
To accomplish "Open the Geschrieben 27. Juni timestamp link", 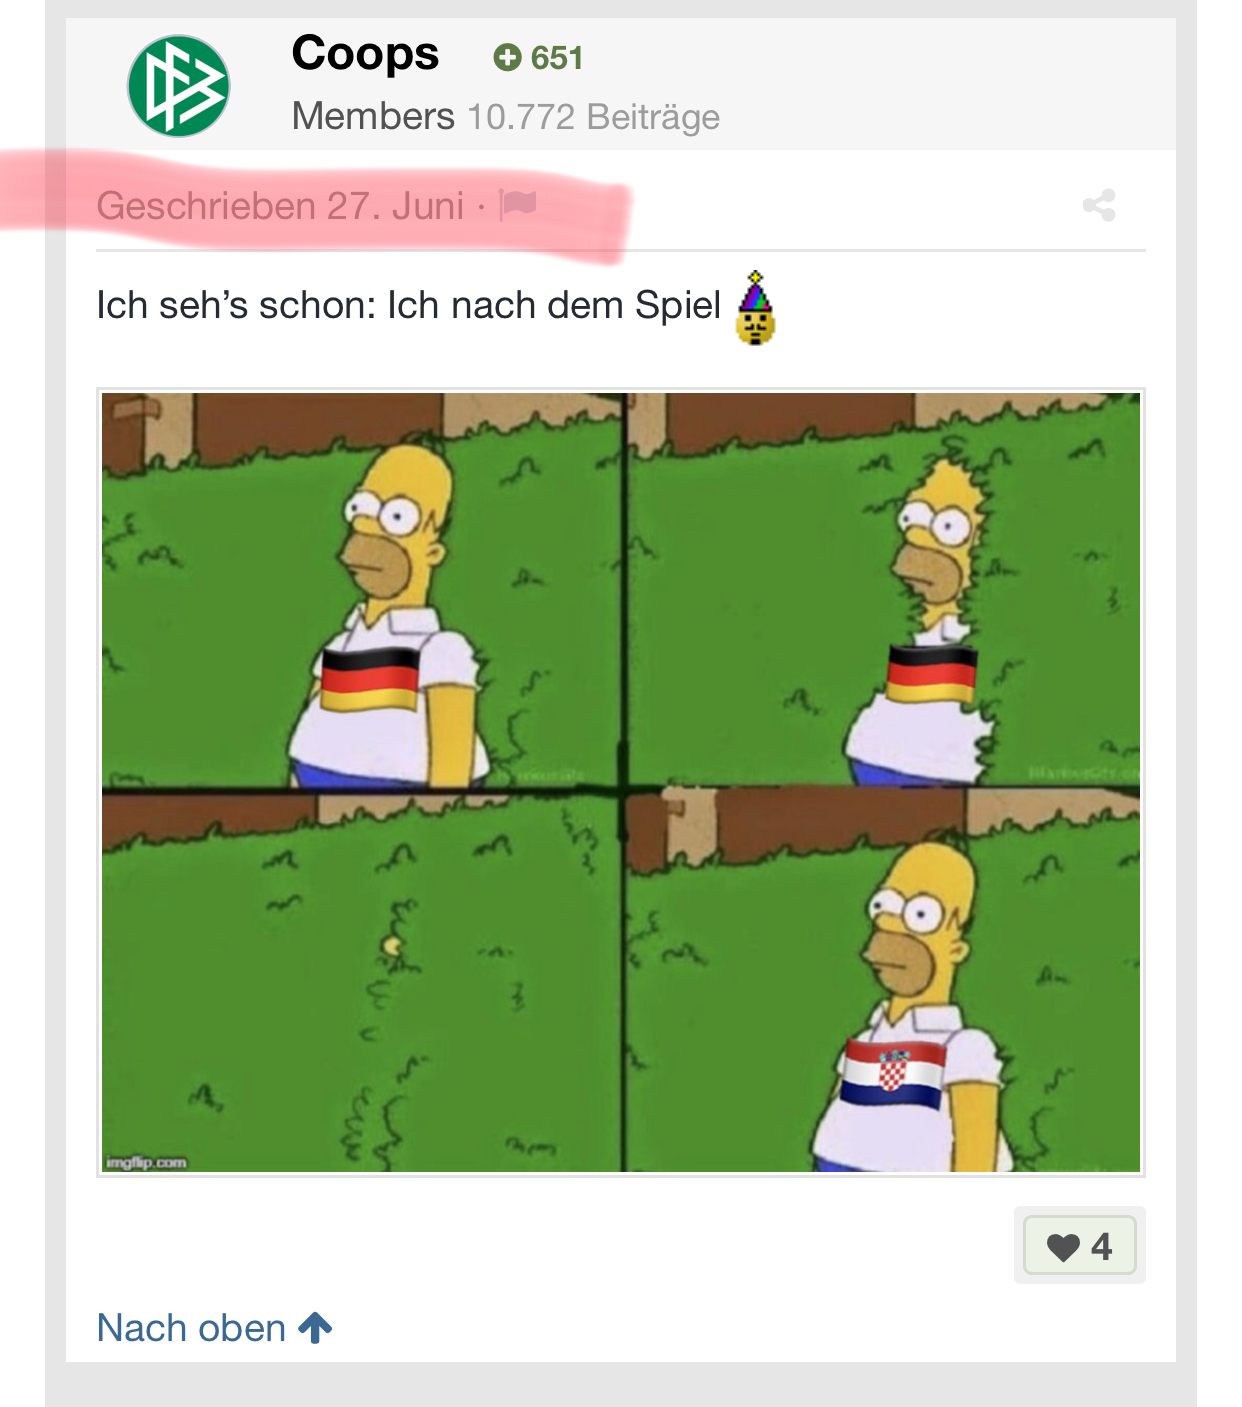I will [280, 206].
